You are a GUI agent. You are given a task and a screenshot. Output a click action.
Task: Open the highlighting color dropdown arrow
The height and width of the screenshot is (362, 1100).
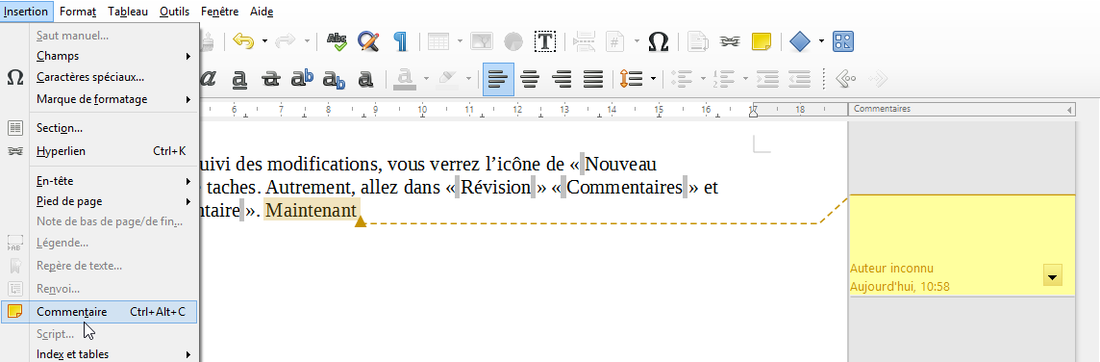click(x=468, y=79)
